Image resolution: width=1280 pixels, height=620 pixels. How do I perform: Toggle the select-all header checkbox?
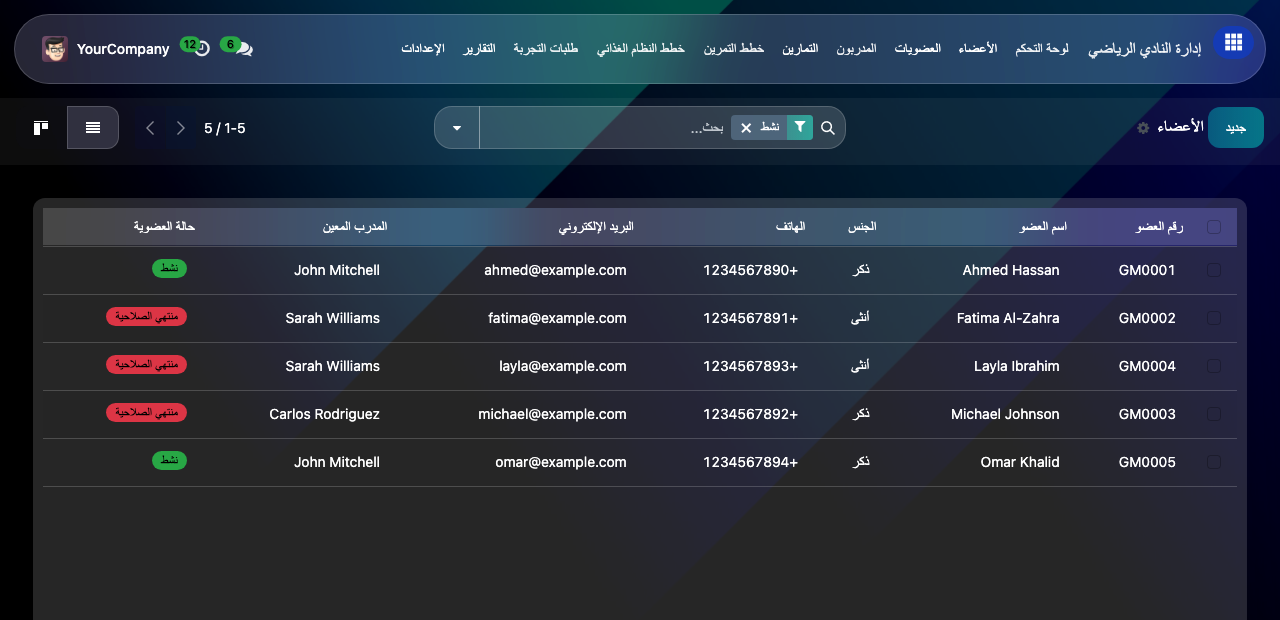pos(1214,227)
